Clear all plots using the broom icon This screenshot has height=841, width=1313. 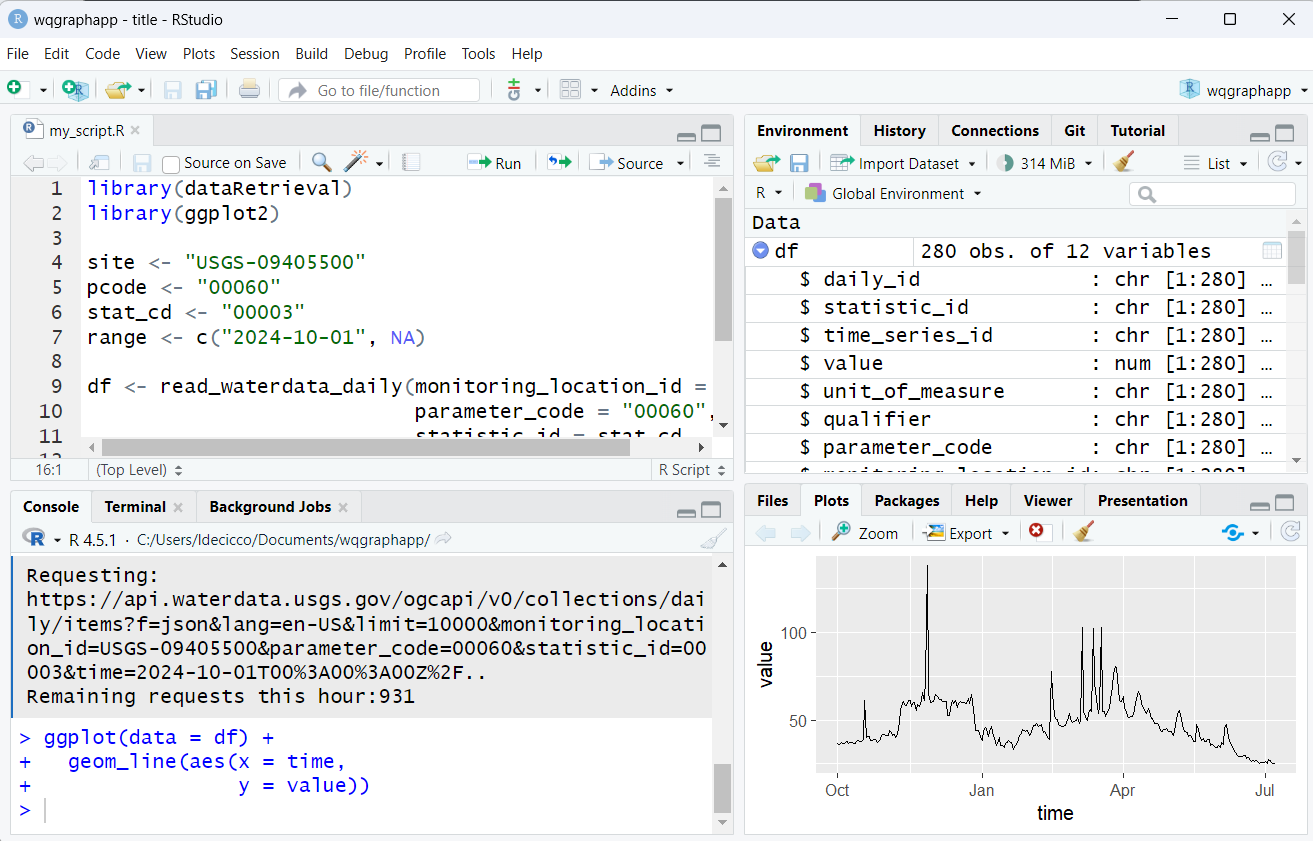point(1081,532)
